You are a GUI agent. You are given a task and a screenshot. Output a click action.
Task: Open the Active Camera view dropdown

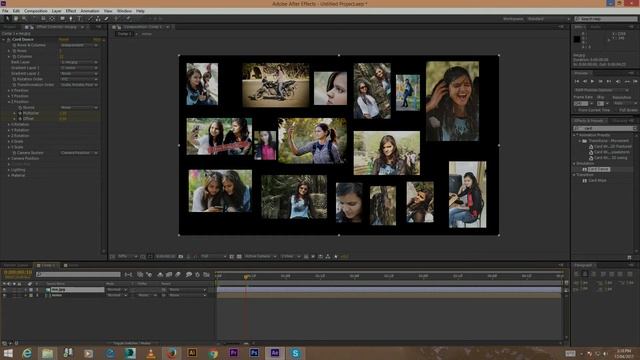point(260,256)
